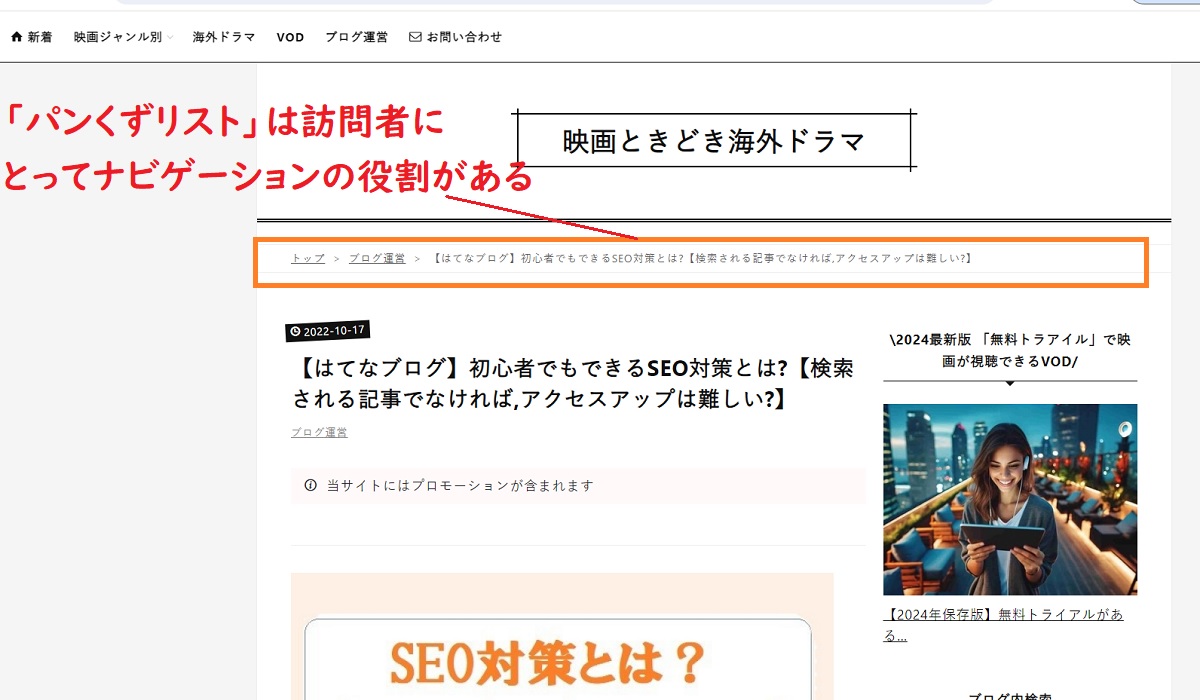Click the ブログ運営 category label under the article title
Image resolution: width=1200 pixels, height=700 pixels.
point(318,432)
